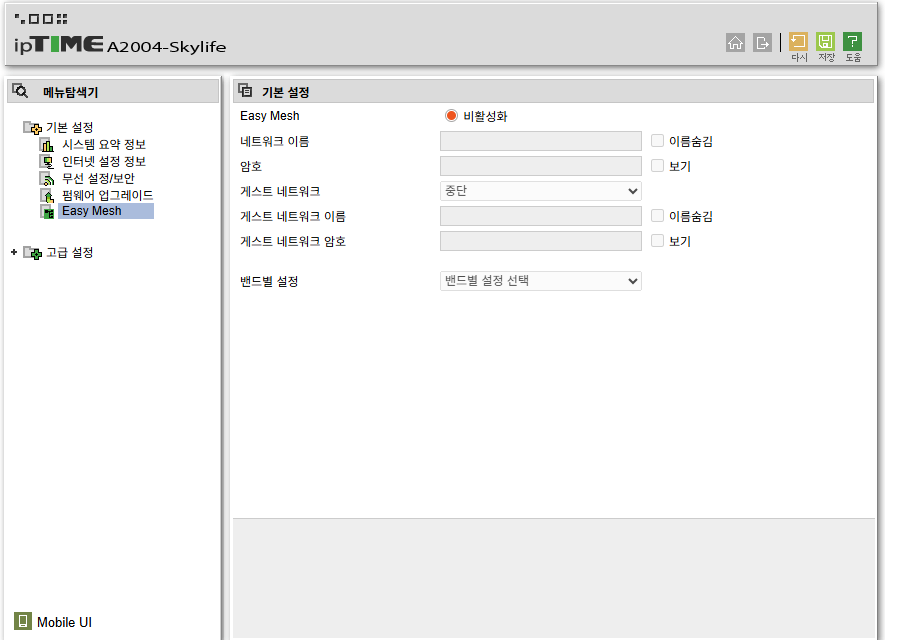The height and width of the screenshot is (640, 898).
Task: Open the 게스트 네트워크 중단 dropdown
Action: pos(541,191)
